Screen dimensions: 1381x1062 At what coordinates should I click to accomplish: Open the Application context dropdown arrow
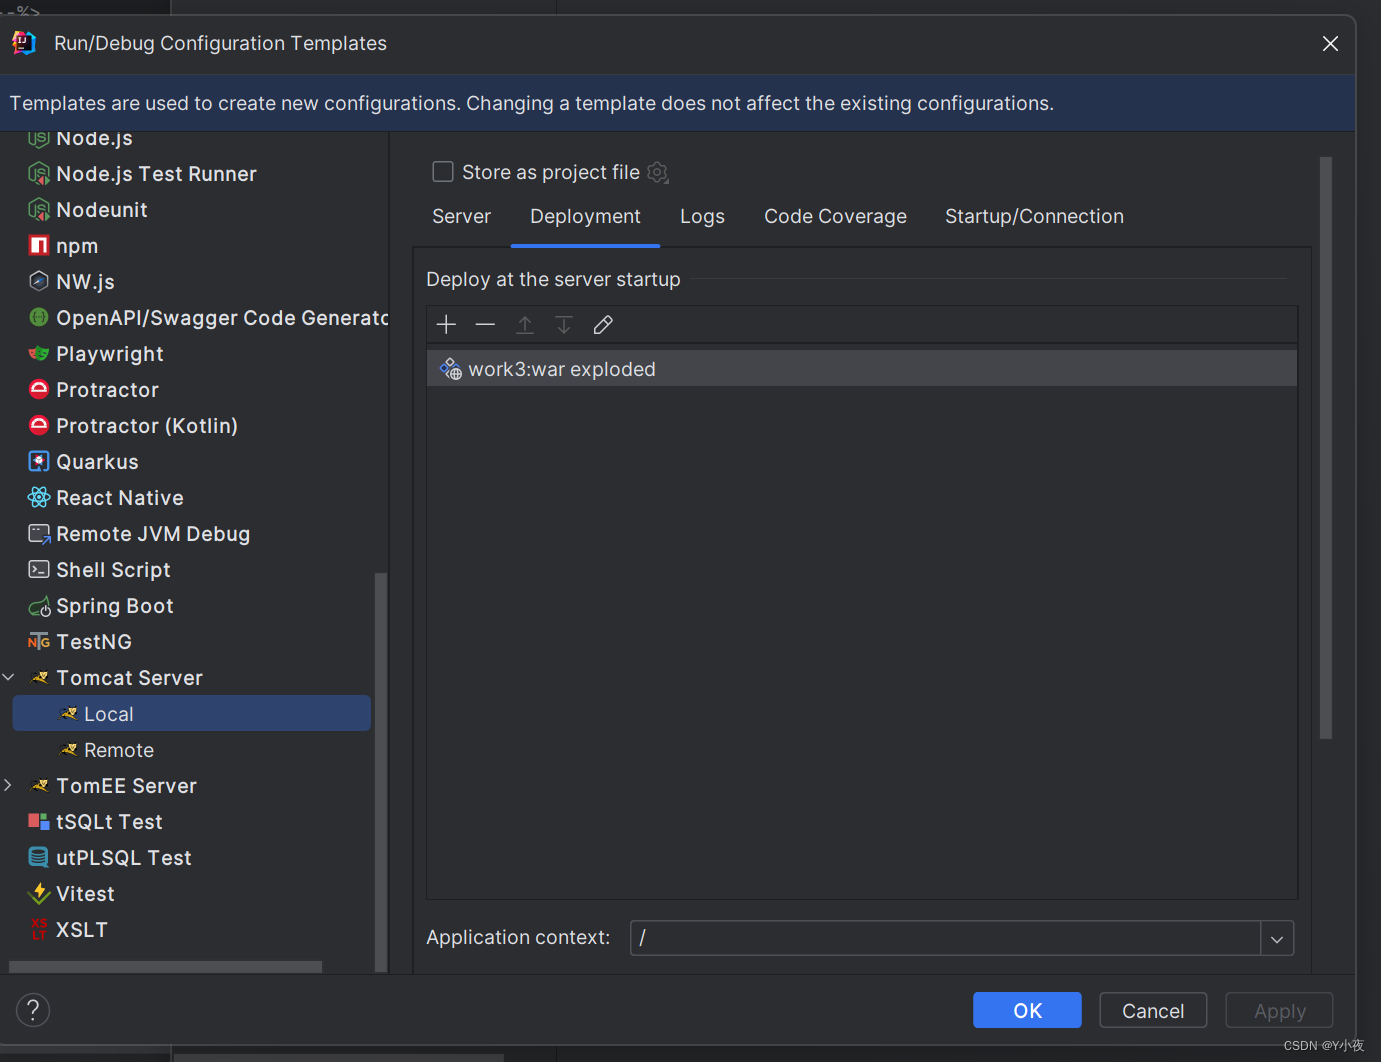(1277, 938)
